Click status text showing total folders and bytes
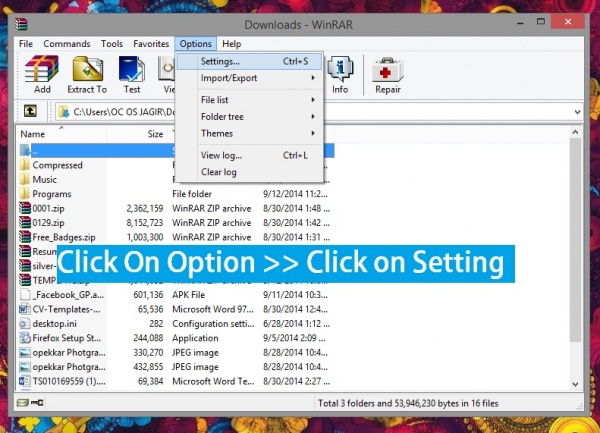Viewport: 600px width, 433px height. point(408,403)
